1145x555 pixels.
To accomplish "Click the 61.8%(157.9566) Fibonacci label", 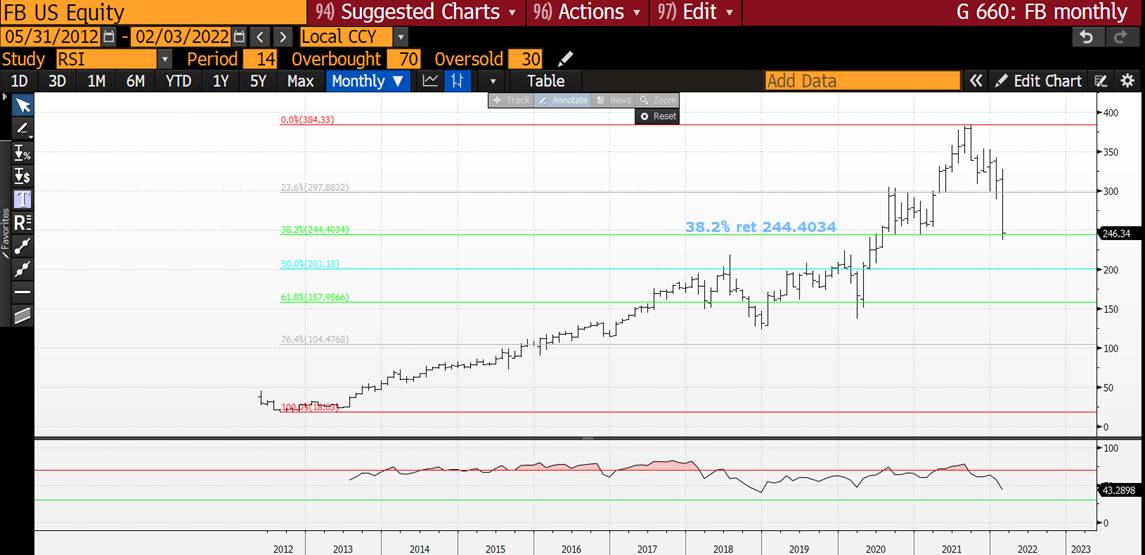I will 315,297.
